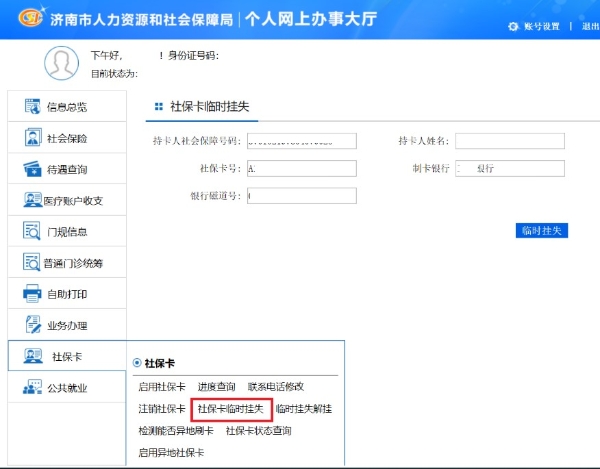
Task: Open the 临时挂失解挂 link
Action: (x=304, y=409)
